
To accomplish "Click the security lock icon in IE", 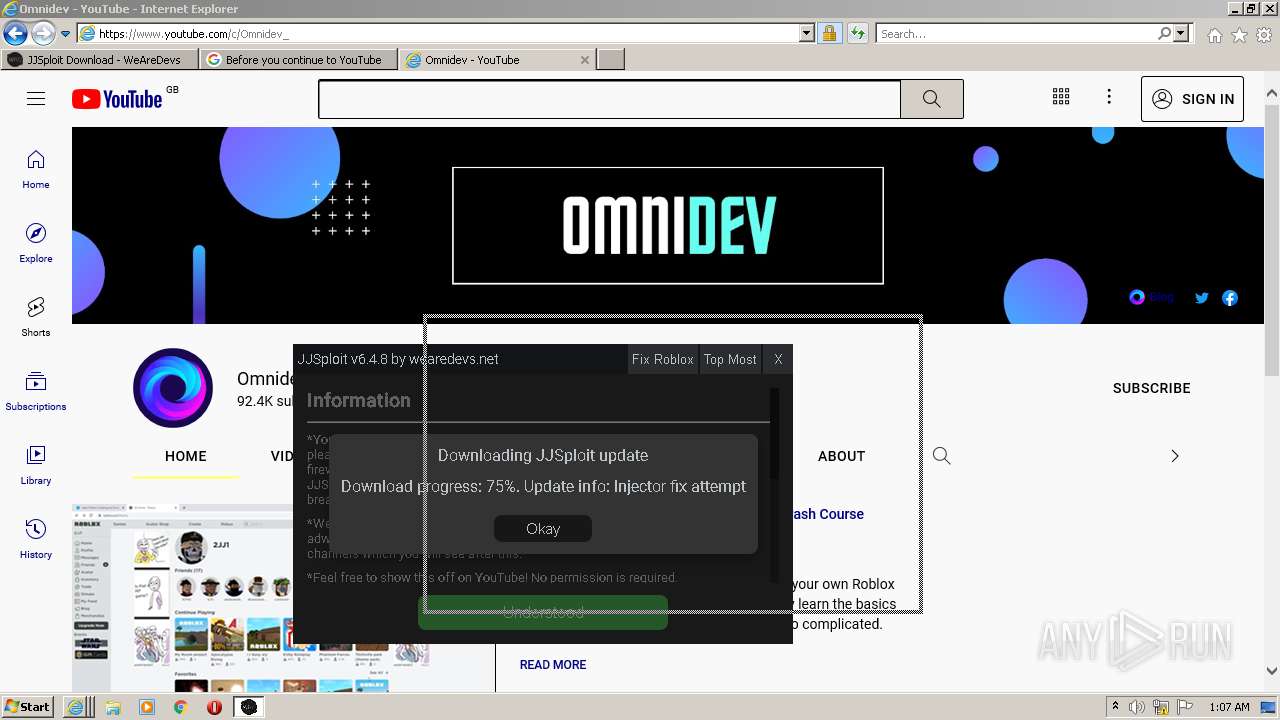I will pos(829,33).
